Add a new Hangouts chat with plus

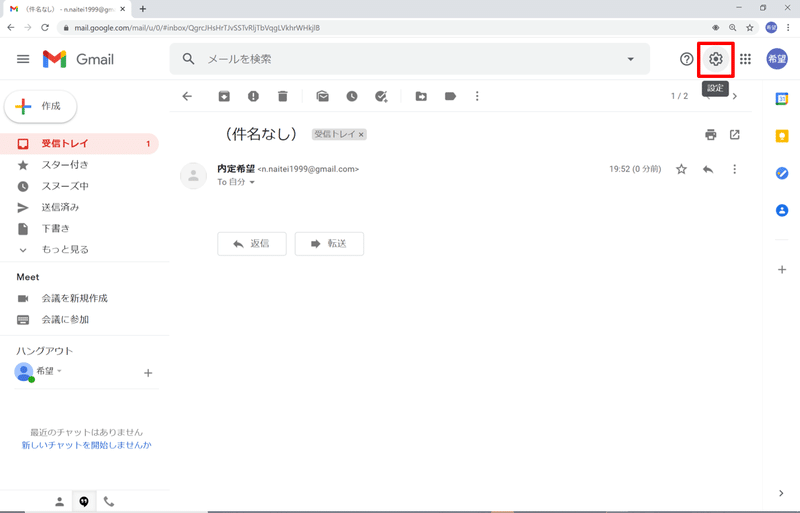click(x=148, y=373)
